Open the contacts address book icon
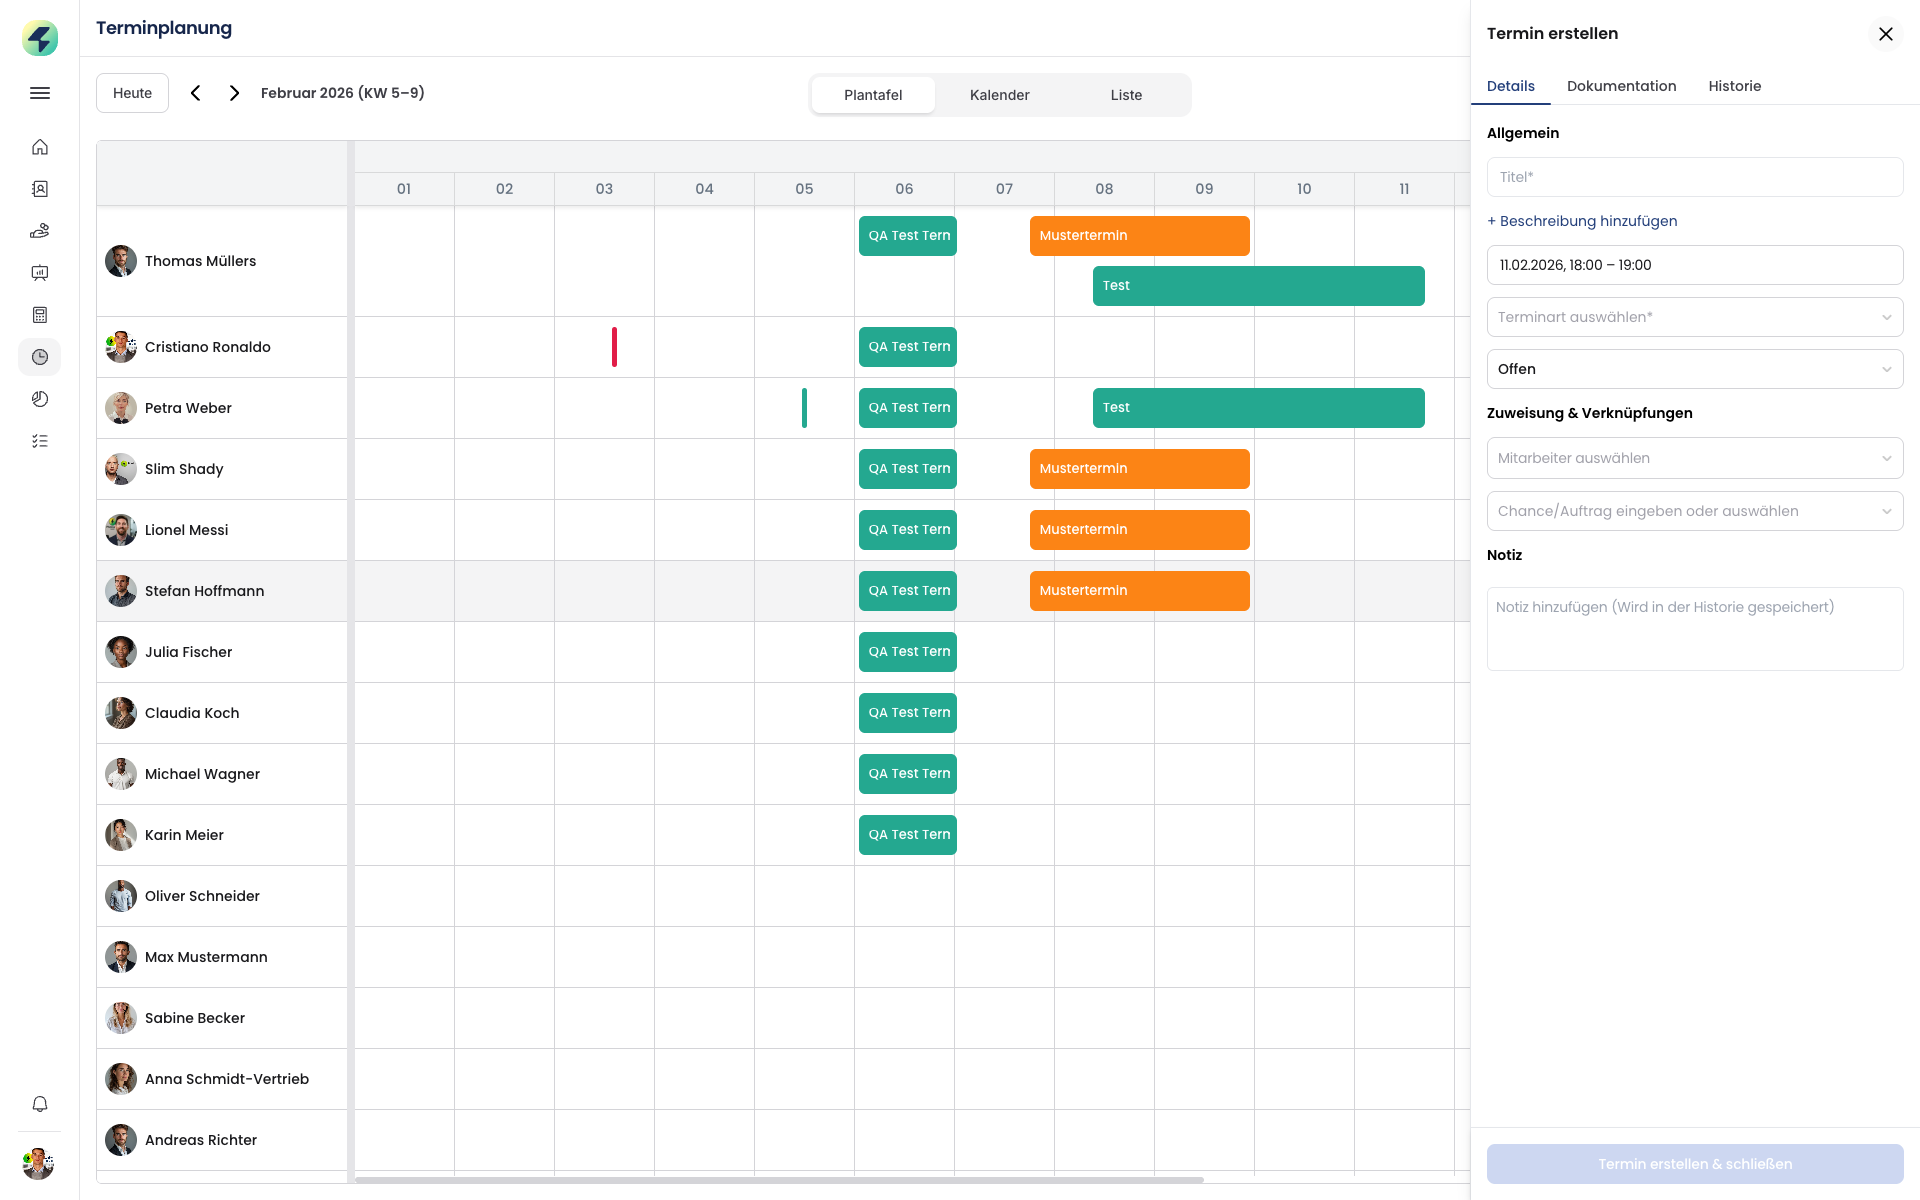 (x=40, y=189)
